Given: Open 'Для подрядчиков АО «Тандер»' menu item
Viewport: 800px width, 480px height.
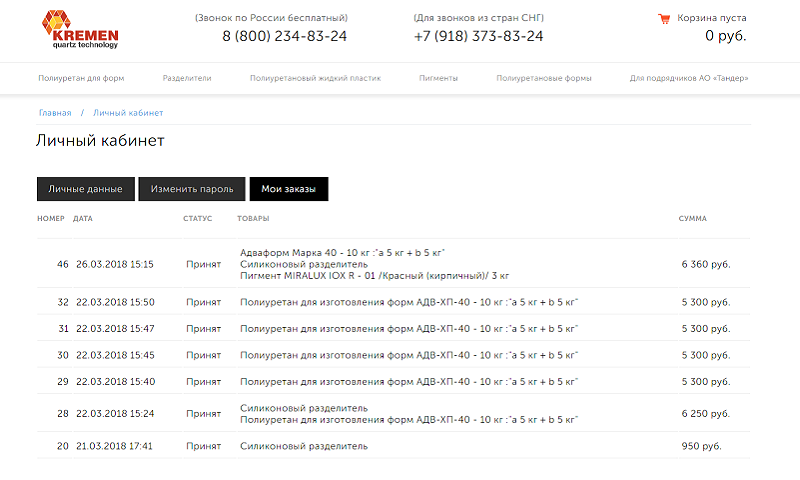Looking at the screenshot, I should click(689, 78).
